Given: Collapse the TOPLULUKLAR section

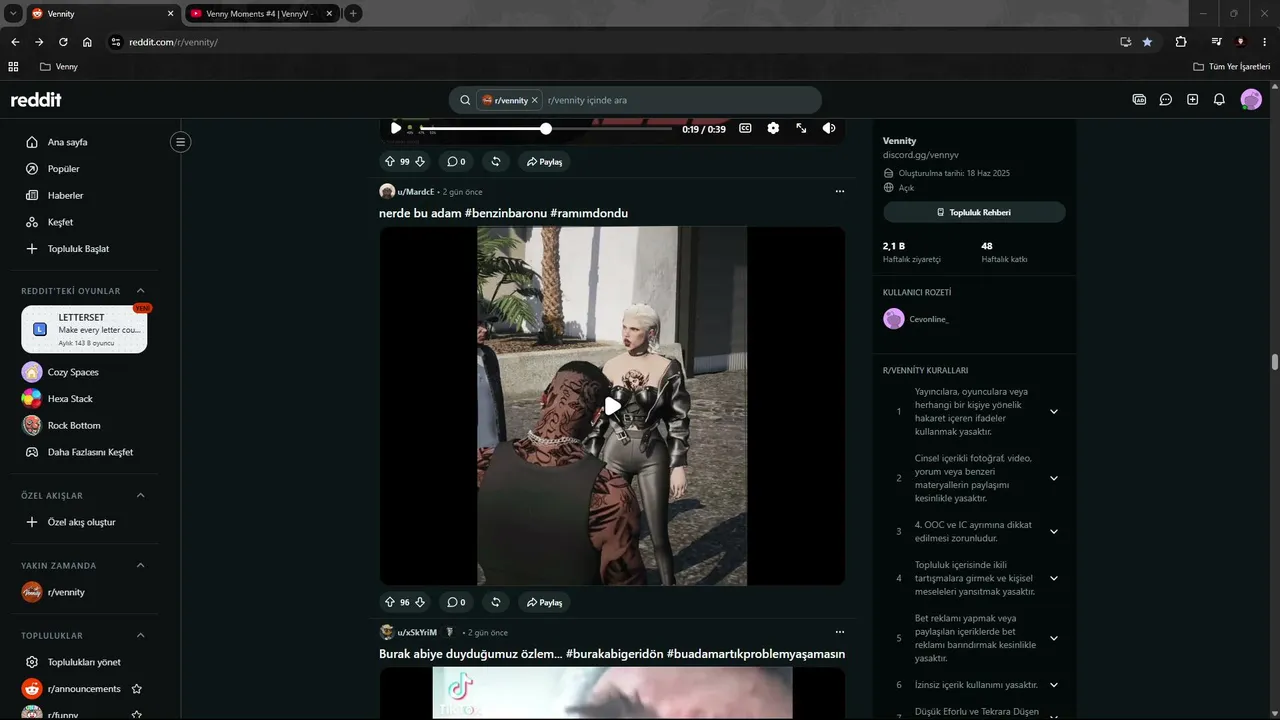Looking at the screenshot, I should click(140, 636).
